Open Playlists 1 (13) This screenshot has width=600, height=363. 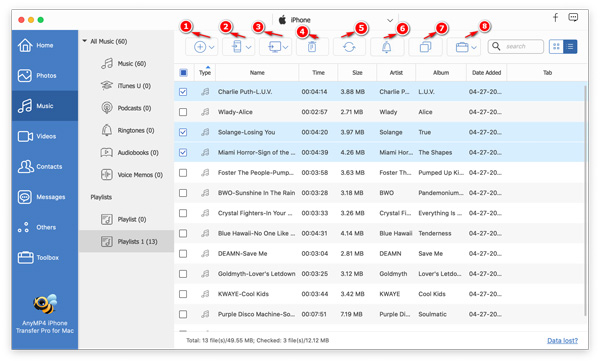click(x=126, y=241)
